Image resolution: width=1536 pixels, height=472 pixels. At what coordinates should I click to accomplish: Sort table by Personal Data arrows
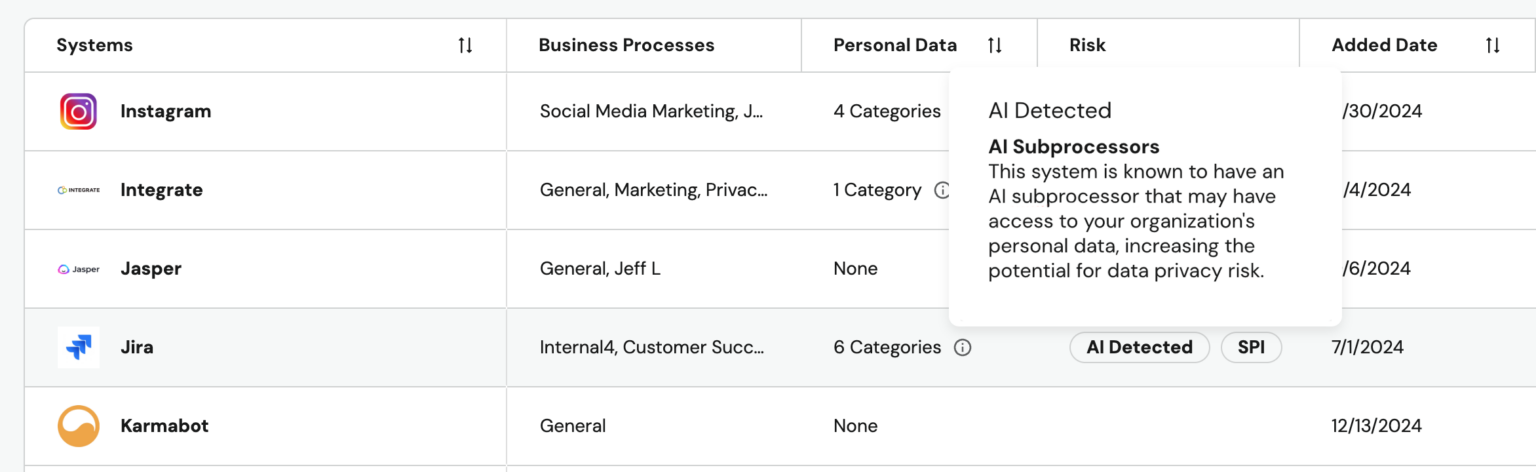coord(994,45)
